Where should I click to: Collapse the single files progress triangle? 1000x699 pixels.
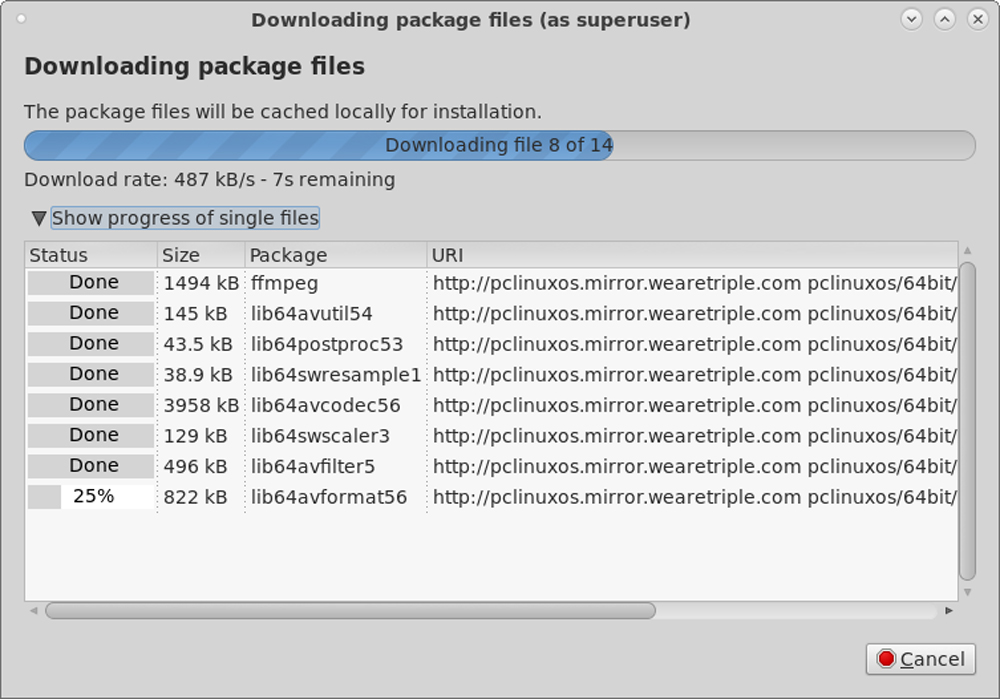(38, 219)
